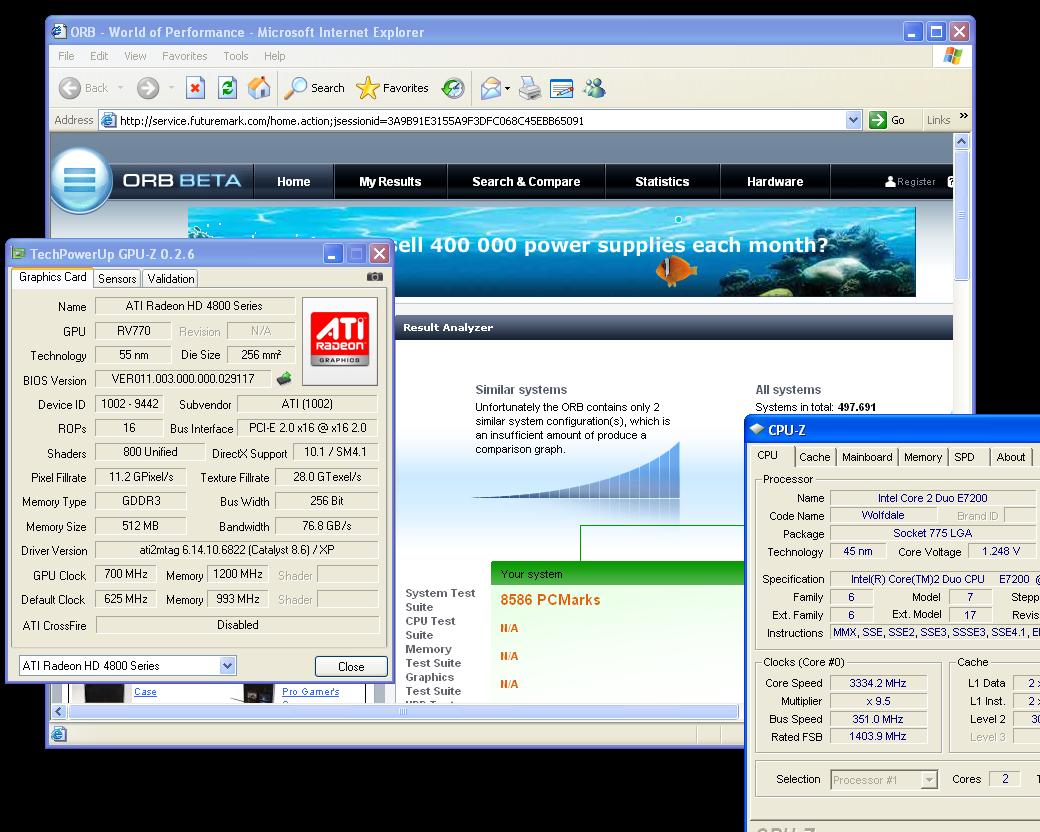Open the Help menu in Internet Explorer
This screenshot has height=832, width=1040.
pyautogui.click(x=275, y=56)
